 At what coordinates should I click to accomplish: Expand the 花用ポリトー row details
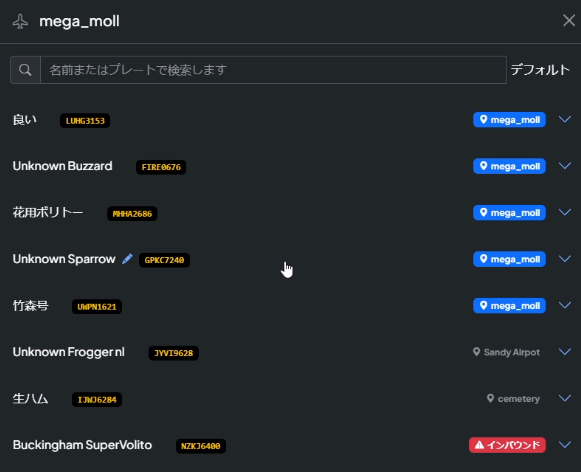coord(565,212)
